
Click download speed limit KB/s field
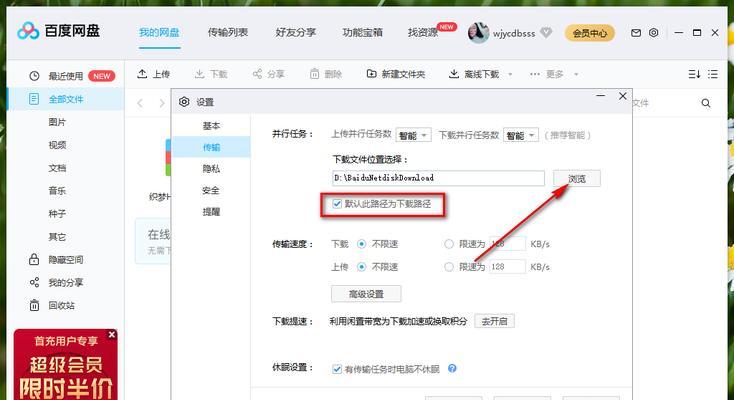tap(507, 244)
